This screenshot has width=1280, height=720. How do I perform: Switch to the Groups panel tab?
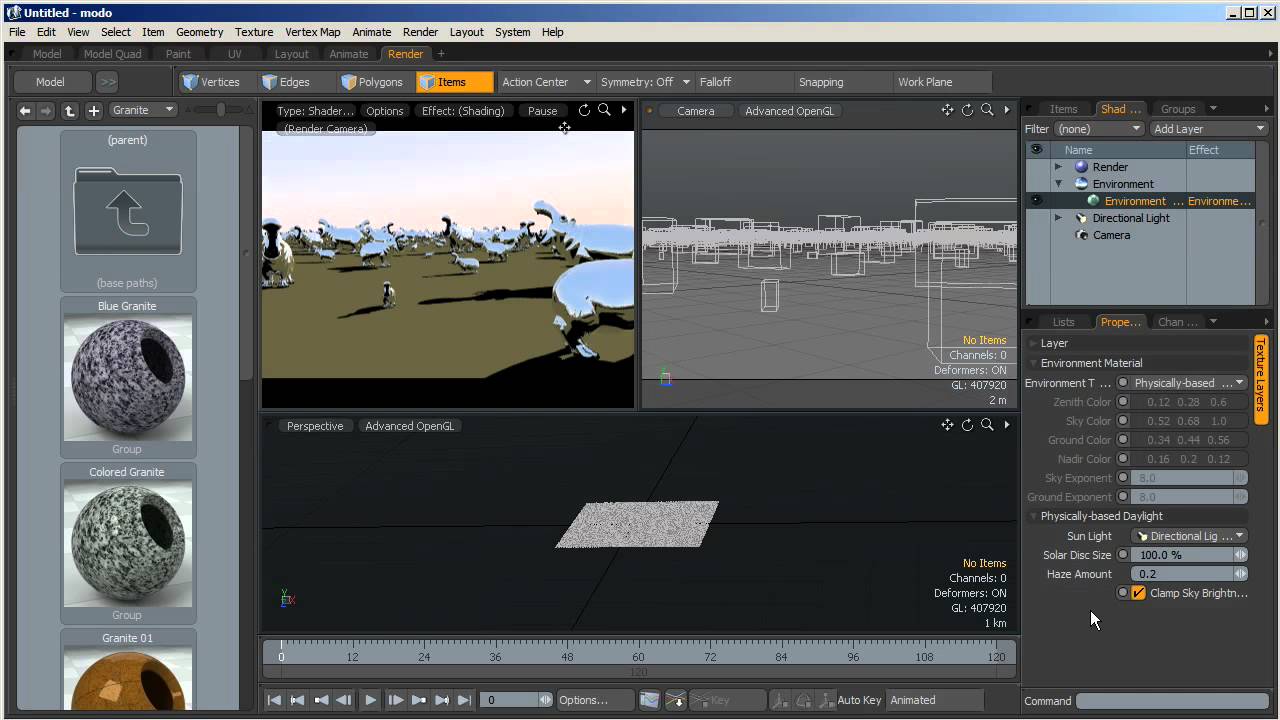point(1178,109)
